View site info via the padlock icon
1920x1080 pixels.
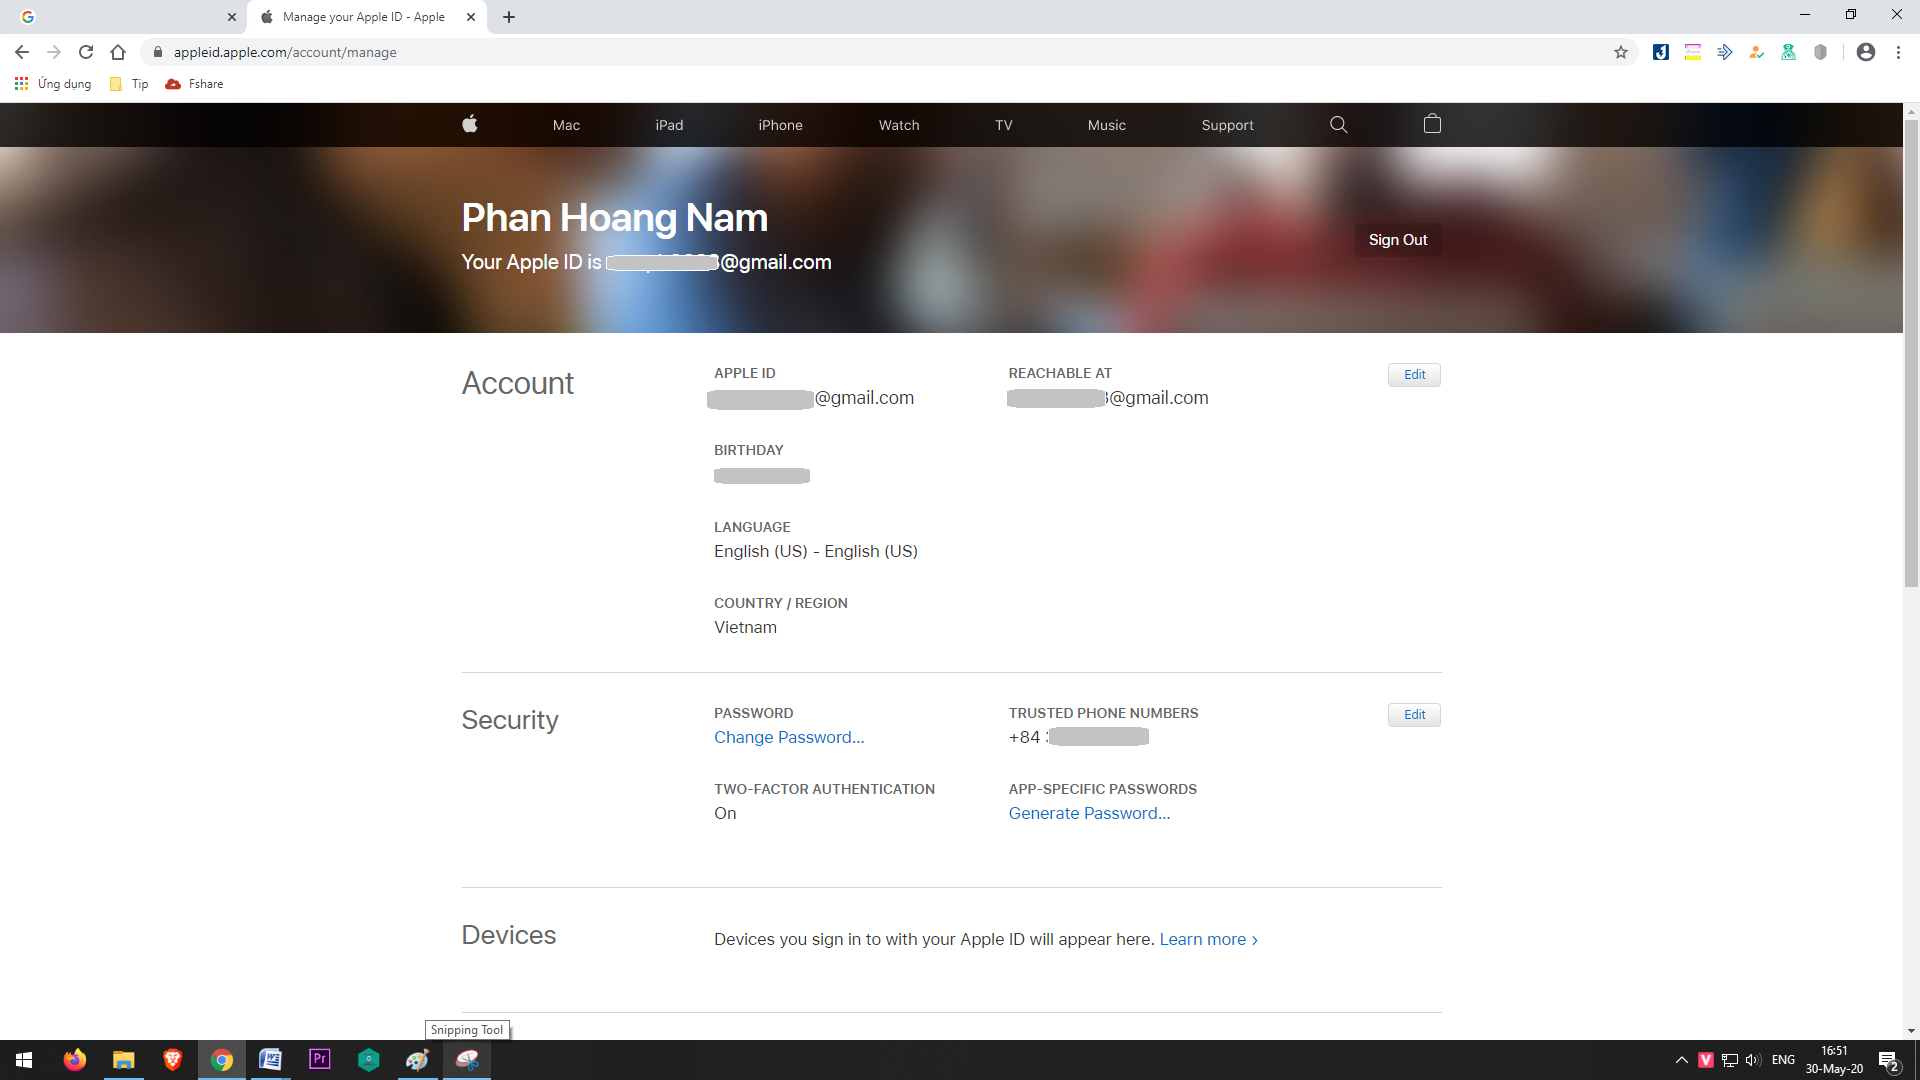point(157,52)
